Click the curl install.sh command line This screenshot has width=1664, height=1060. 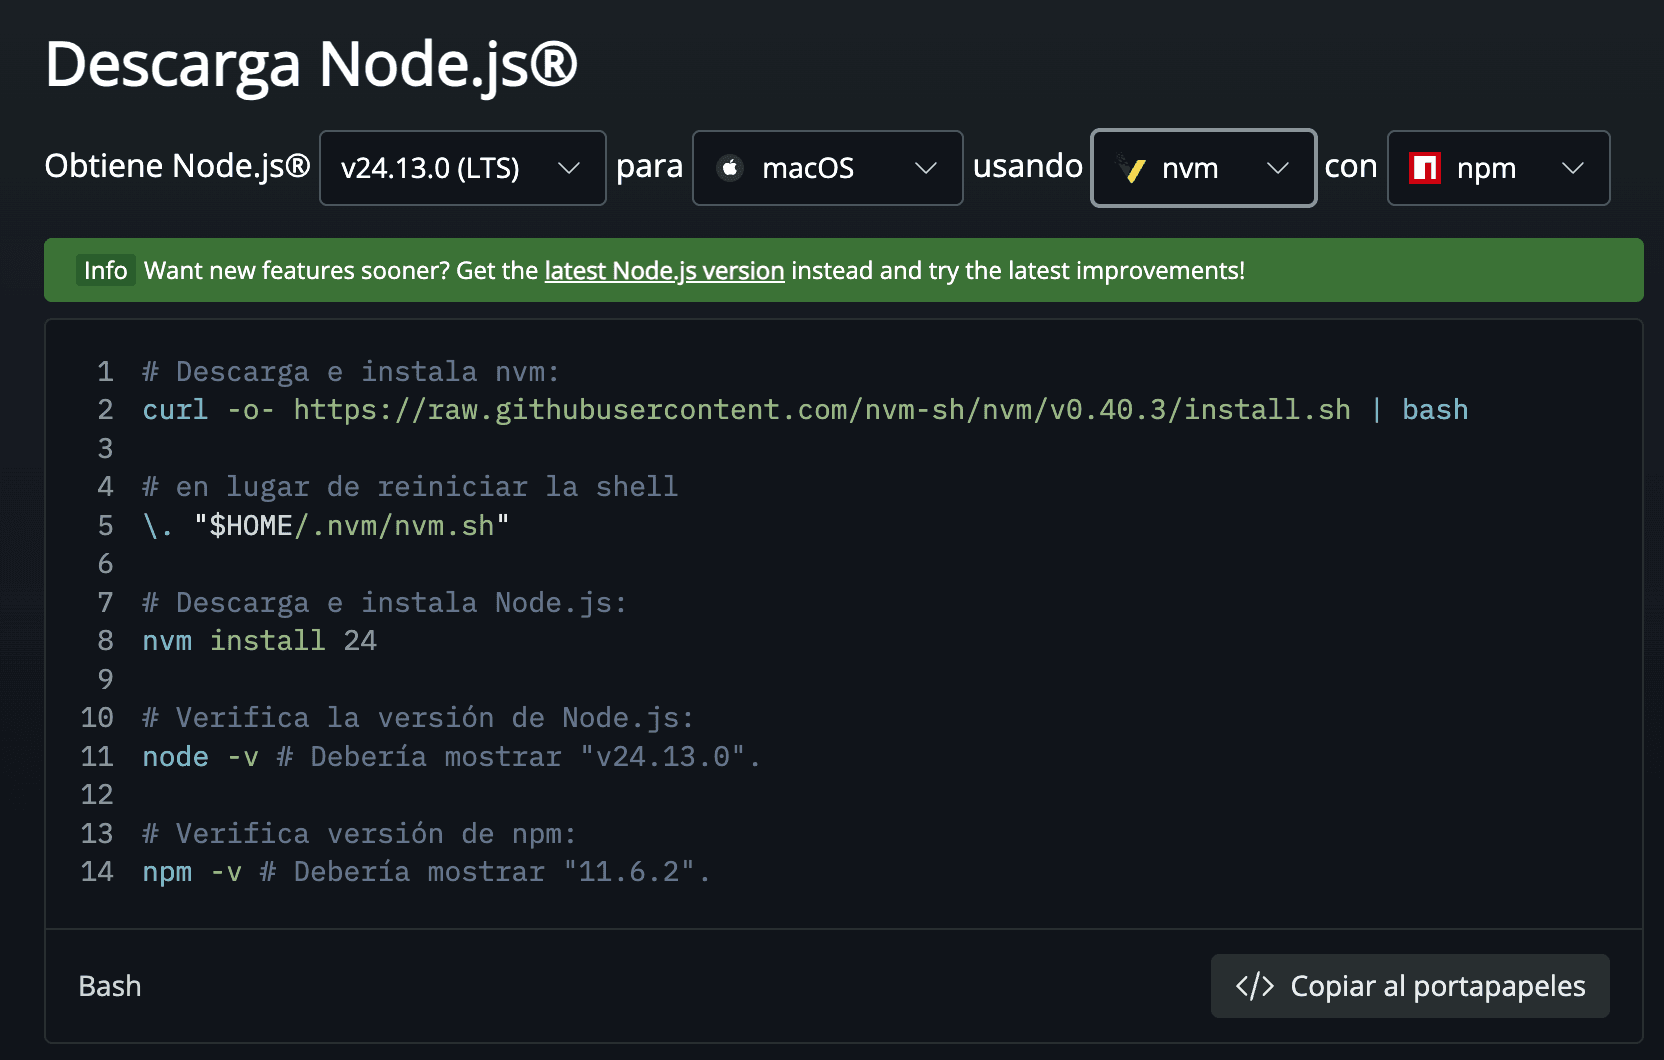coord(805,410)
